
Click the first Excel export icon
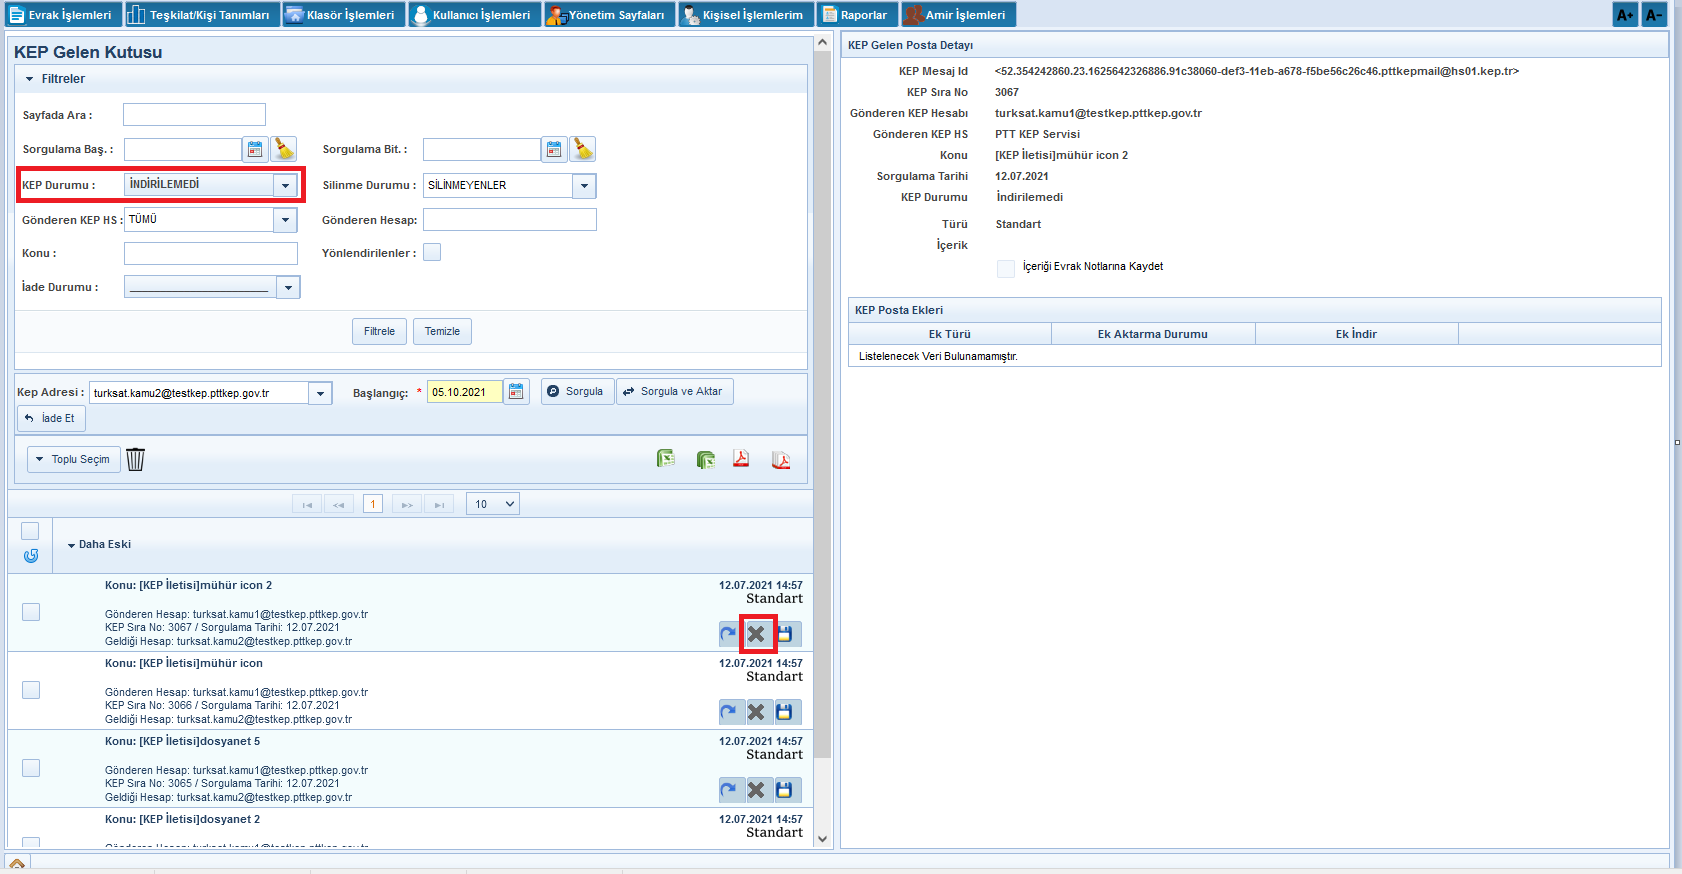click(x=666, y=459)
